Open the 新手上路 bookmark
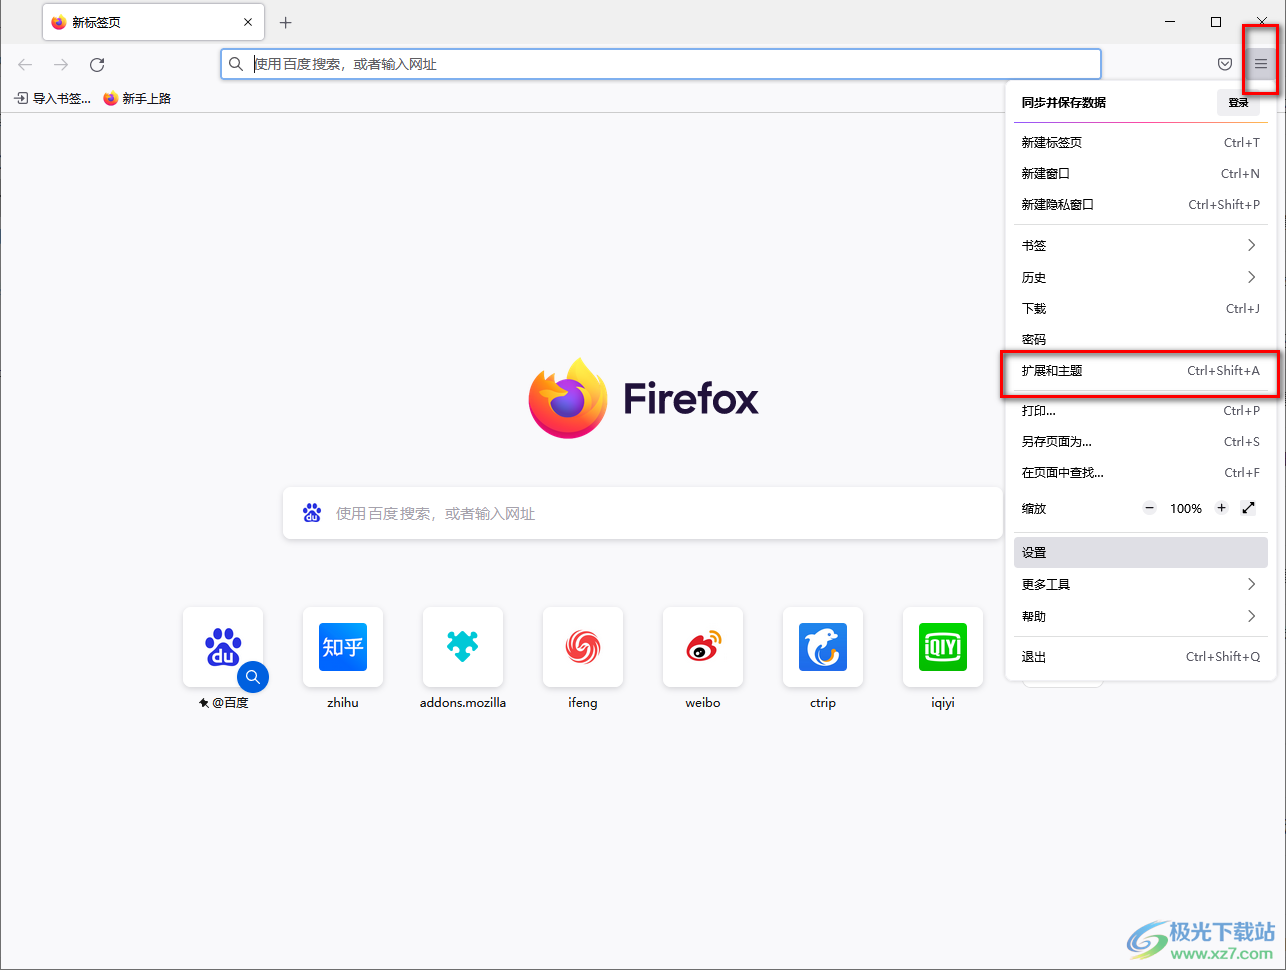 tap(138, 98)
